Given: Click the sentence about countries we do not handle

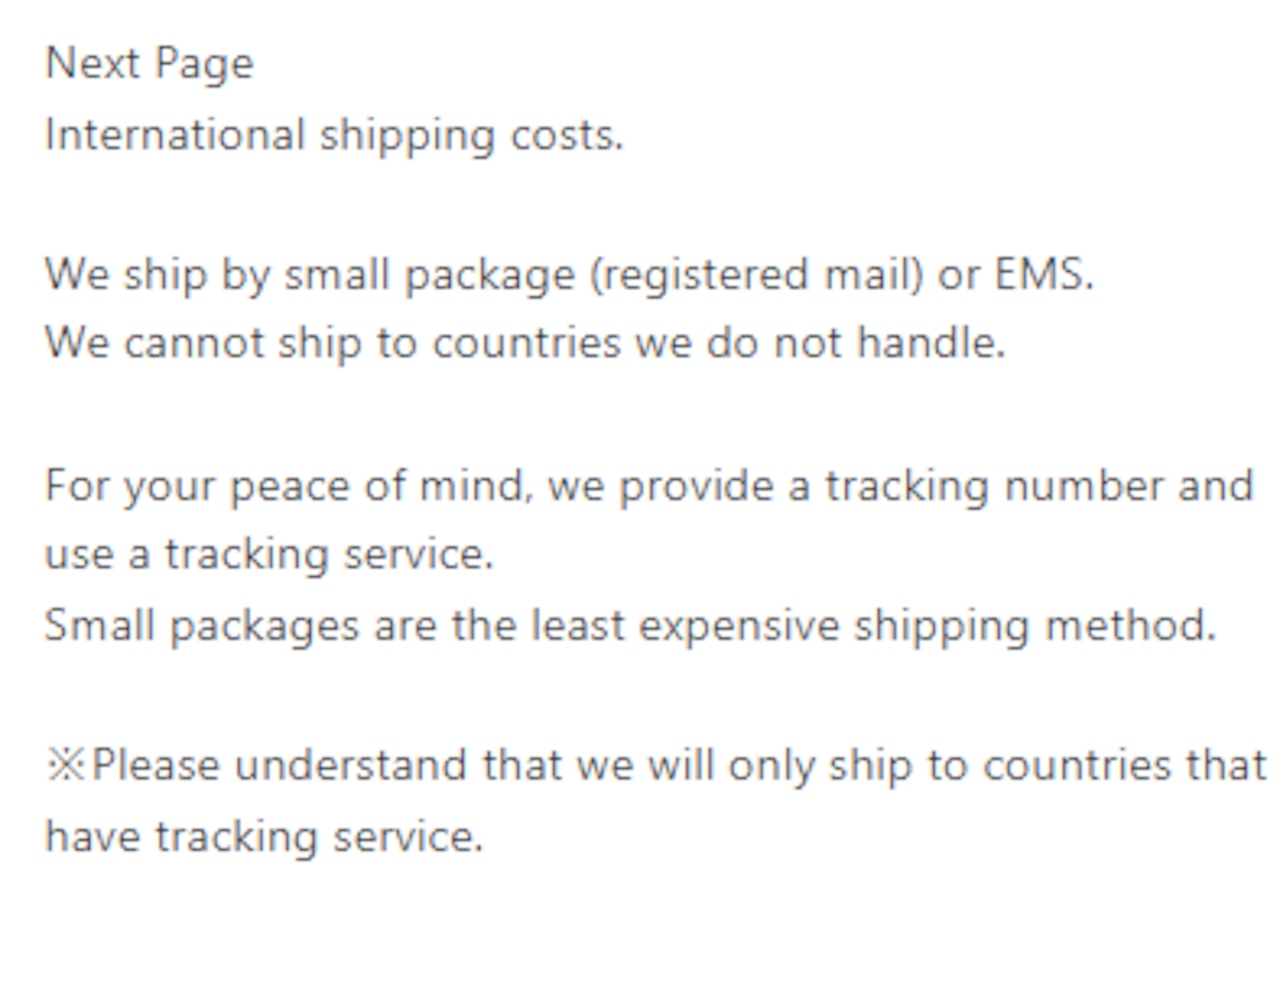Looking at the screenshot, I should tap(525, 343).
